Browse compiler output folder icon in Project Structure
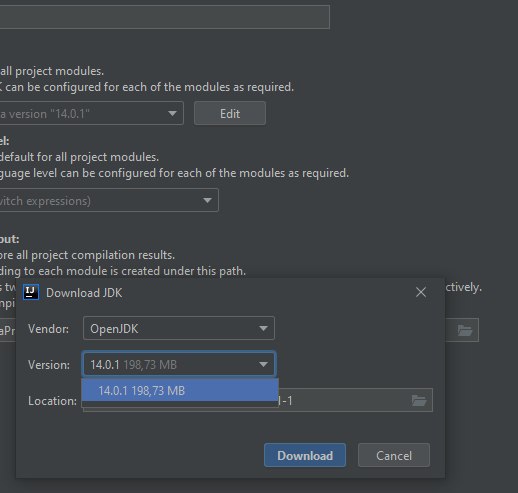This screenshot has height=493, width=518. 465,330
